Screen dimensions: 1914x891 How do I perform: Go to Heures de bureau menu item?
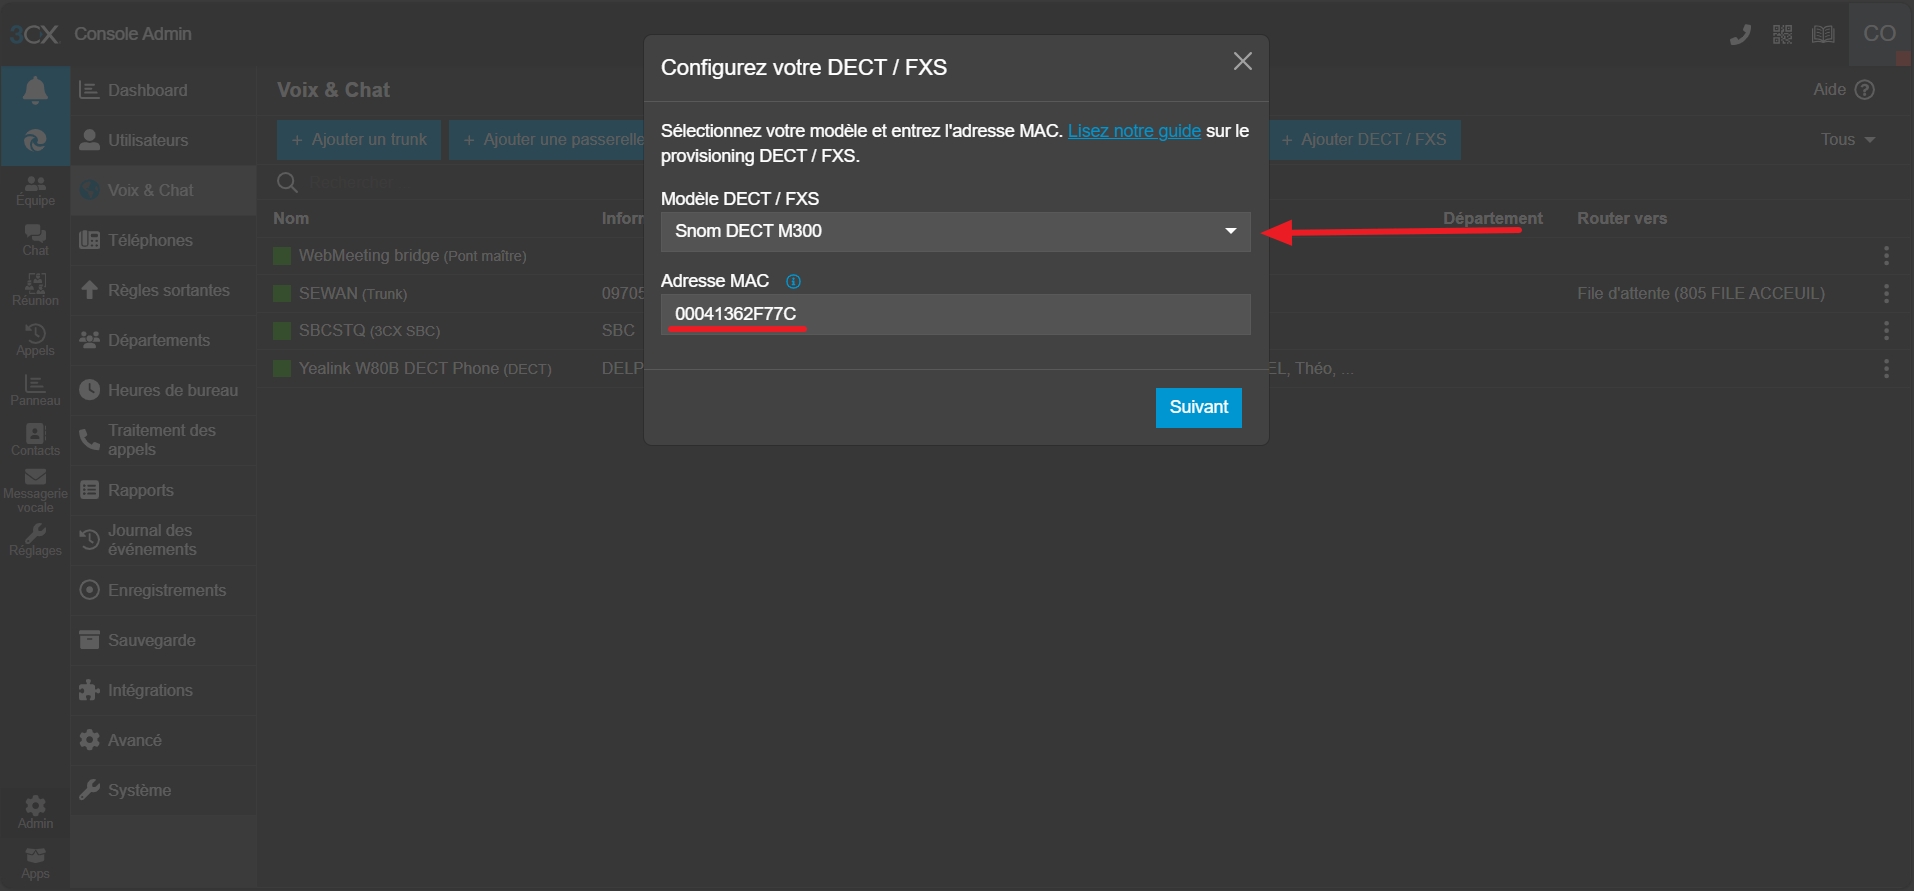(163, 390)
